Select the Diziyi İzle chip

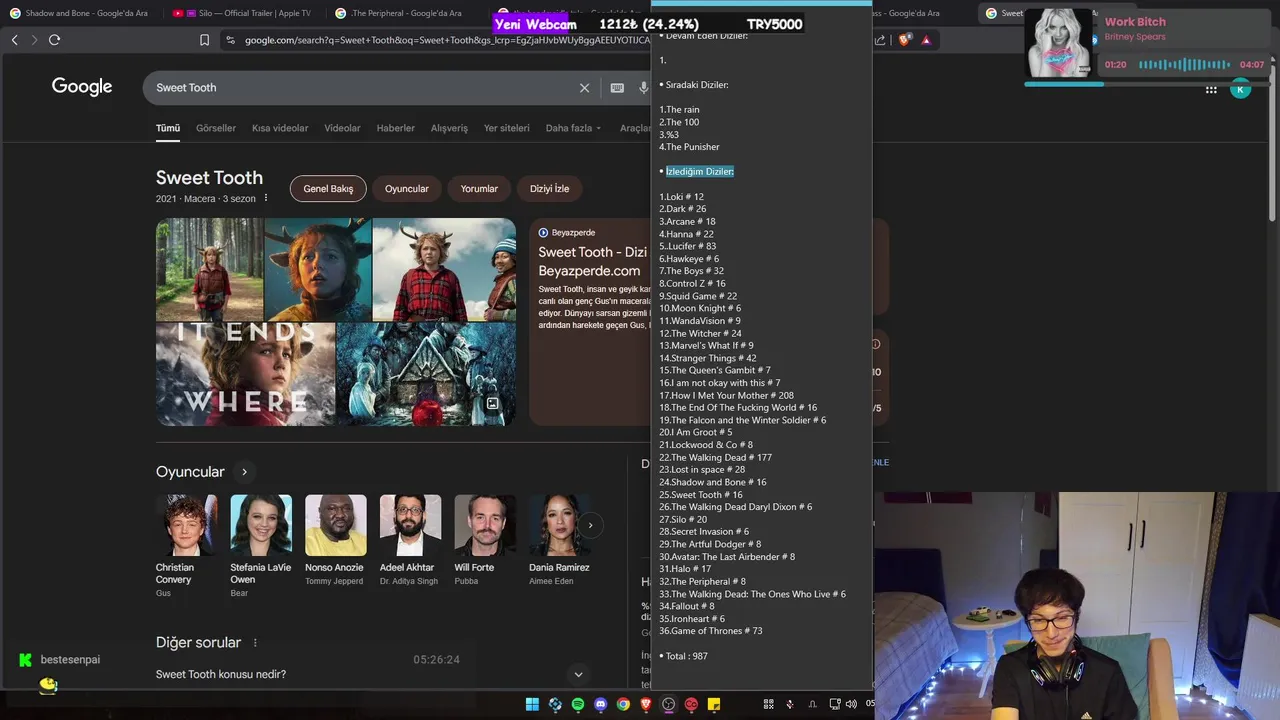[549, 189]
